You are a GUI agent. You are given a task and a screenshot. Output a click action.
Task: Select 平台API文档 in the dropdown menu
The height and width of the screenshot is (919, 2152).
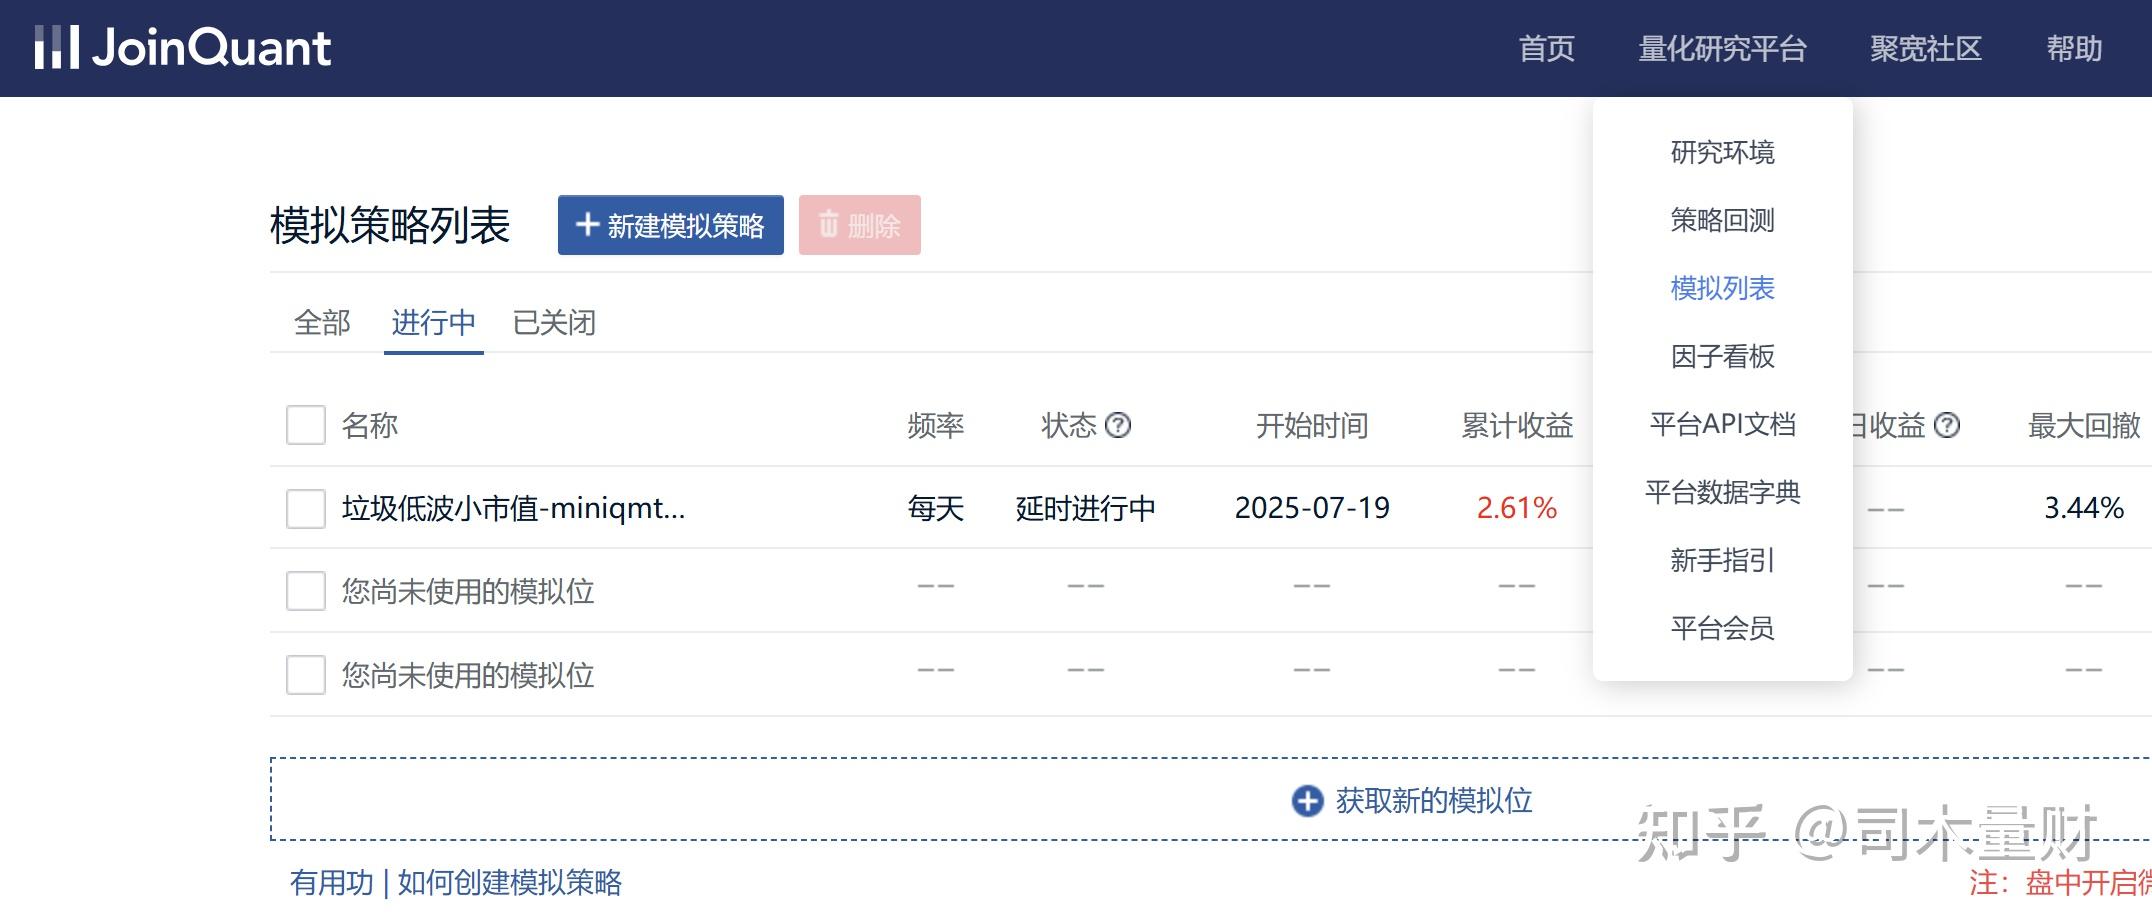1723,424
